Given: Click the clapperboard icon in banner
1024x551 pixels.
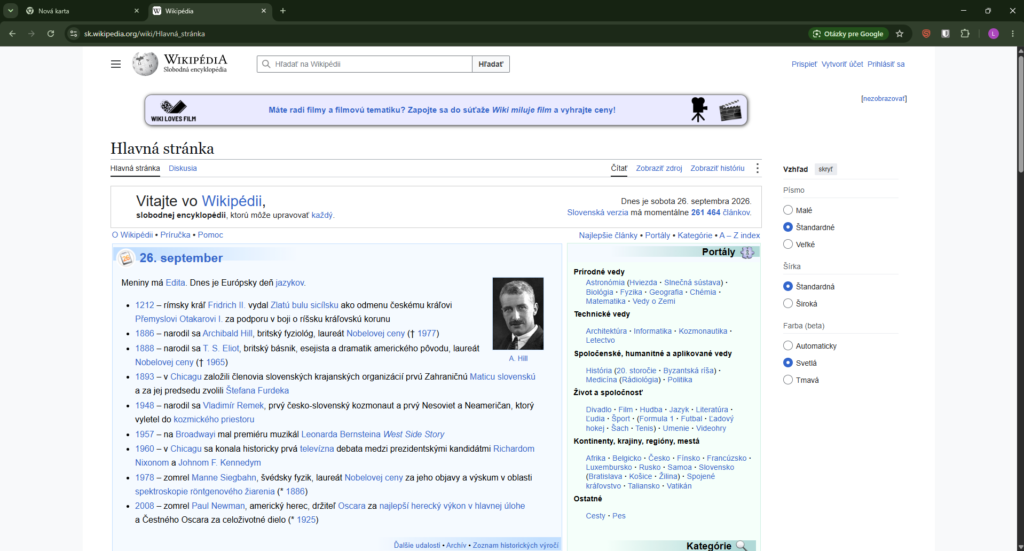Looking at the screenshot, I should [x=730, y=110].
